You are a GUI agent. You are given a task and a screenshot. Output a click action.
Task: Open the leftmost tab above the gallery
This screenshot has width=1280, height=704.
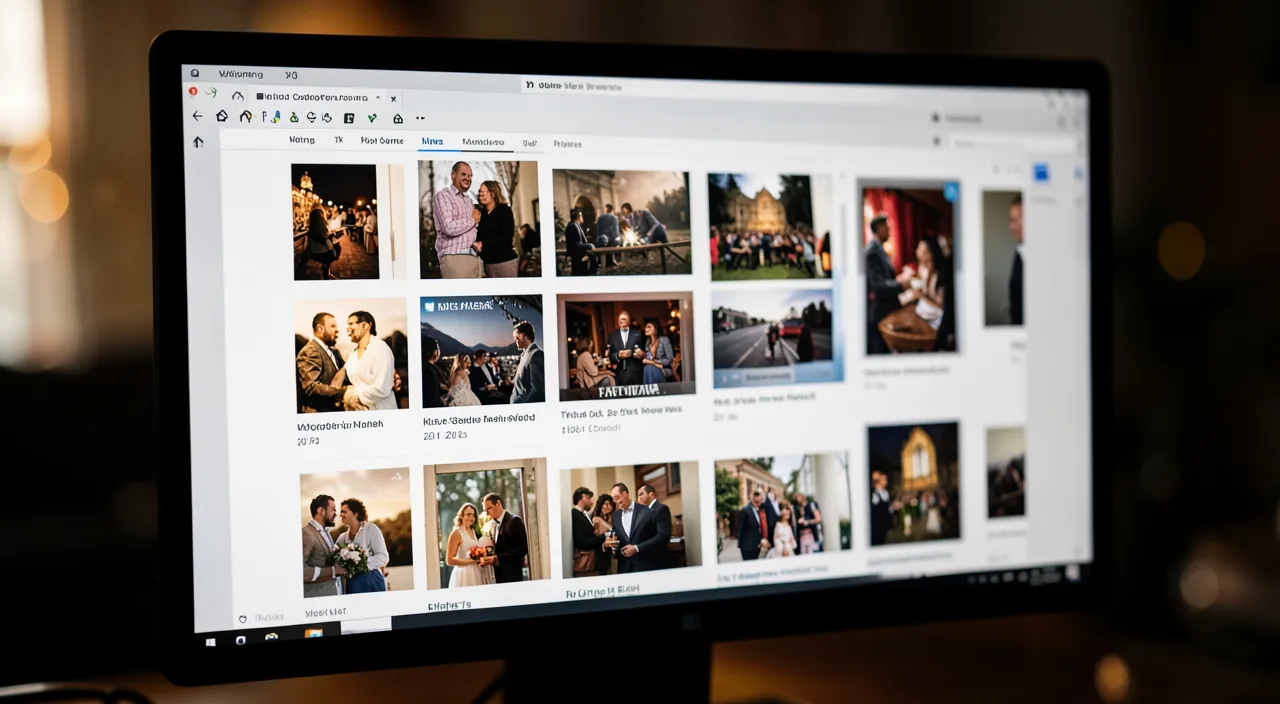point(301,140)
